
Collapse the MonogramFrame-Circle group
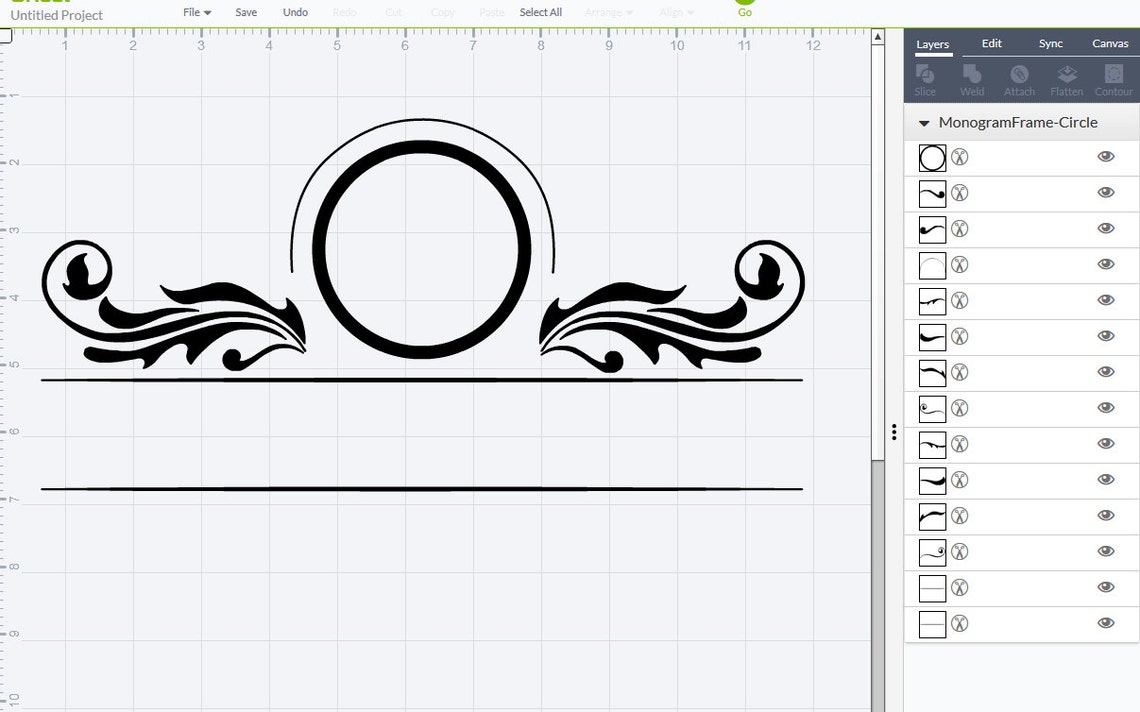(923, 122)
